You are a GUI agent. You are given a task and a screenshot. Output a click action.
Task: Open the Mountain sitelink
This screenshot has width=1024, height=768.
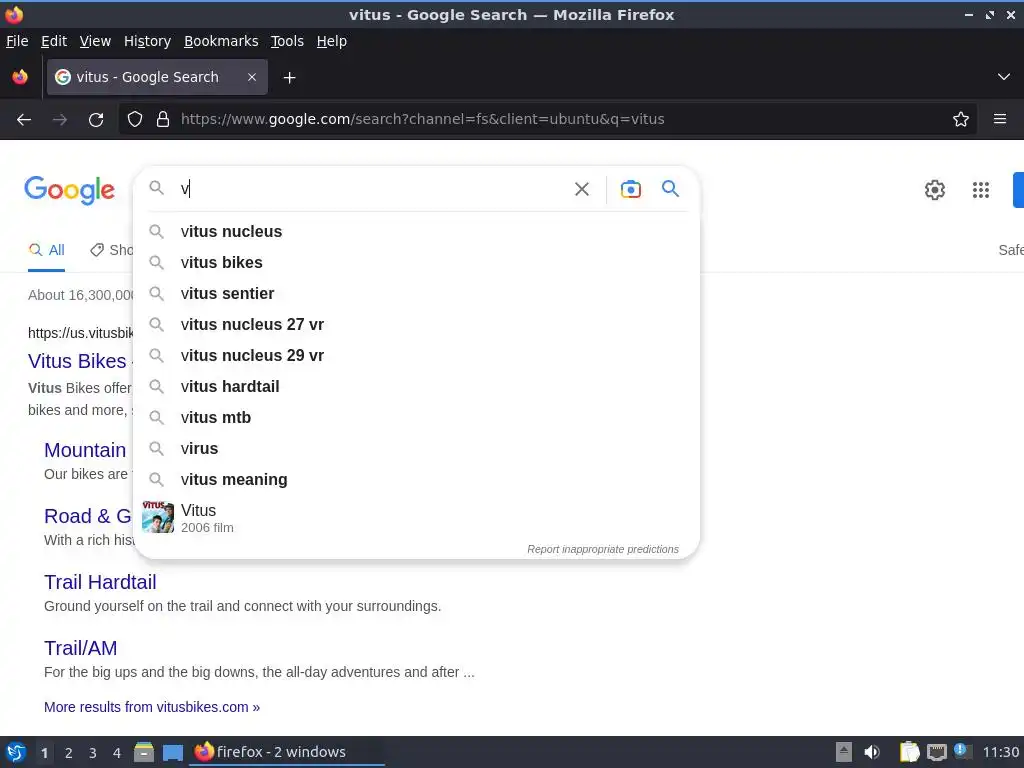point(85,450)
